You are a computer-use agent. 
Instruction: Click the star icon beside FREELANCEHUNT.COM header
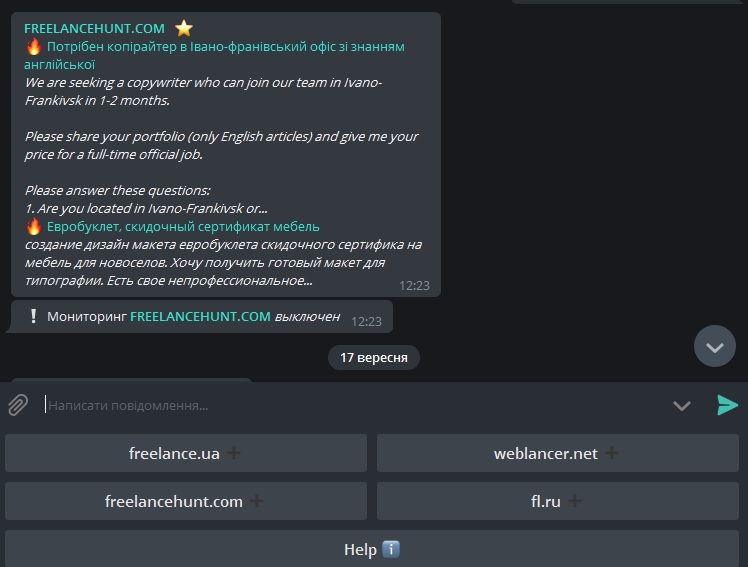tap(184, 28)
